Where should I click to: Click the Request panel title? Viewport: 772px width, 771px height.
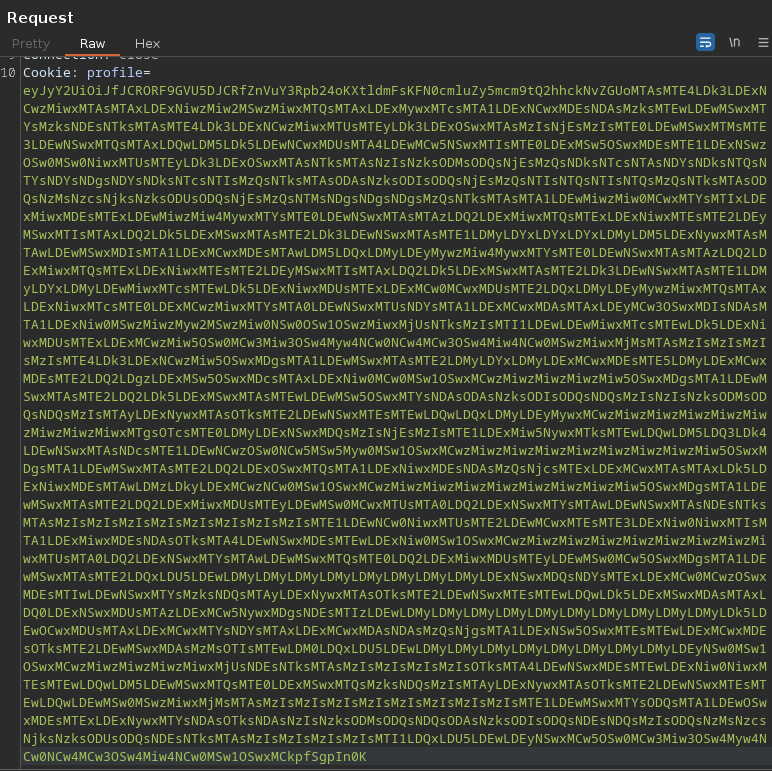tap(40, 17)
